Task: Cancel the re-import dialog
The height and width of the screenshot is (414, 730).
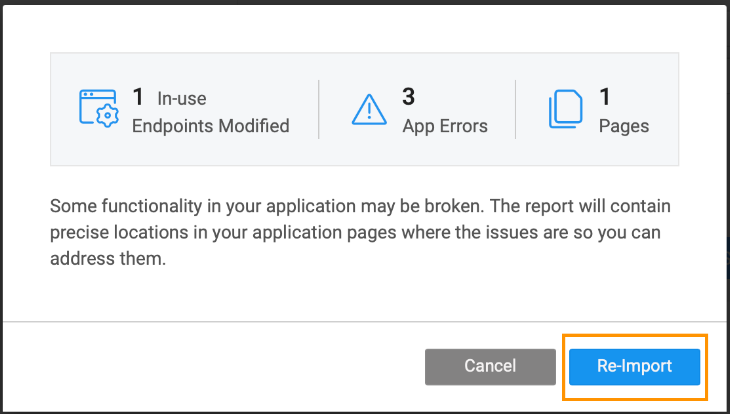Action: (490, 366)
